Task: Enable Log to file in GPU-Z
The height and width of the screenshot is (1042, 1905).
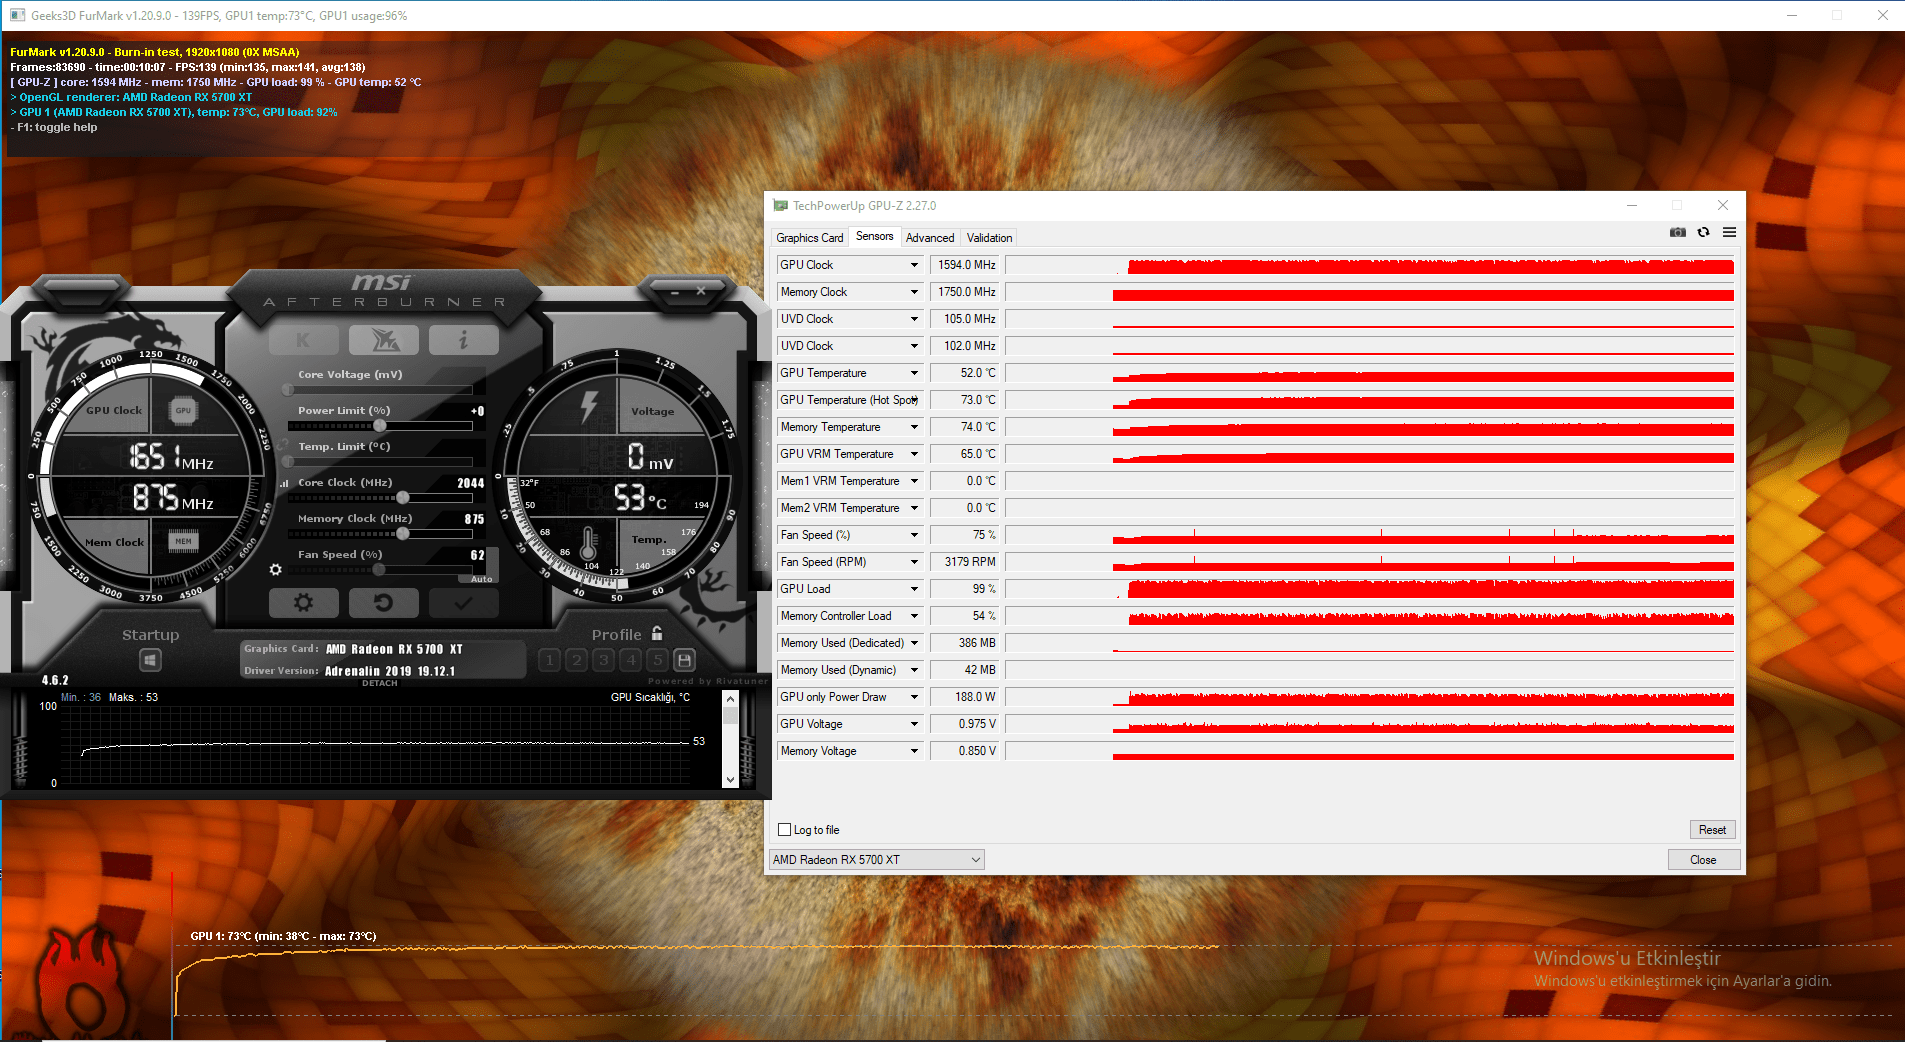Action: pos(784,829)
